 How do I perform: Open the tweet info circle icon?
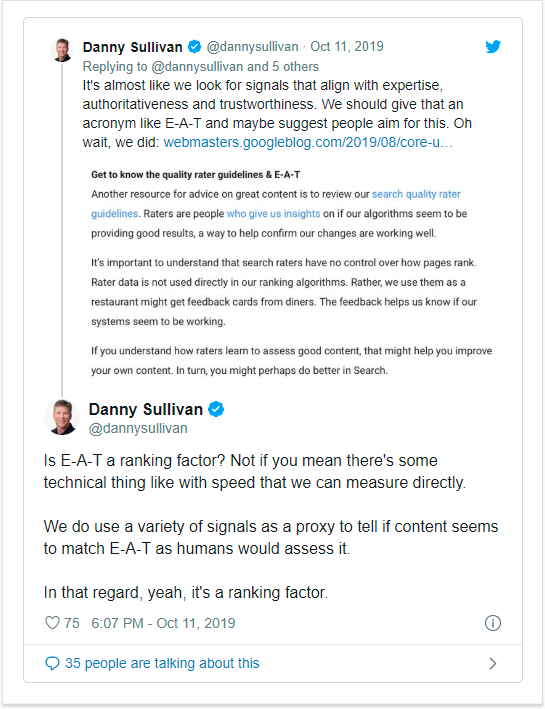(x=493, y=623)
